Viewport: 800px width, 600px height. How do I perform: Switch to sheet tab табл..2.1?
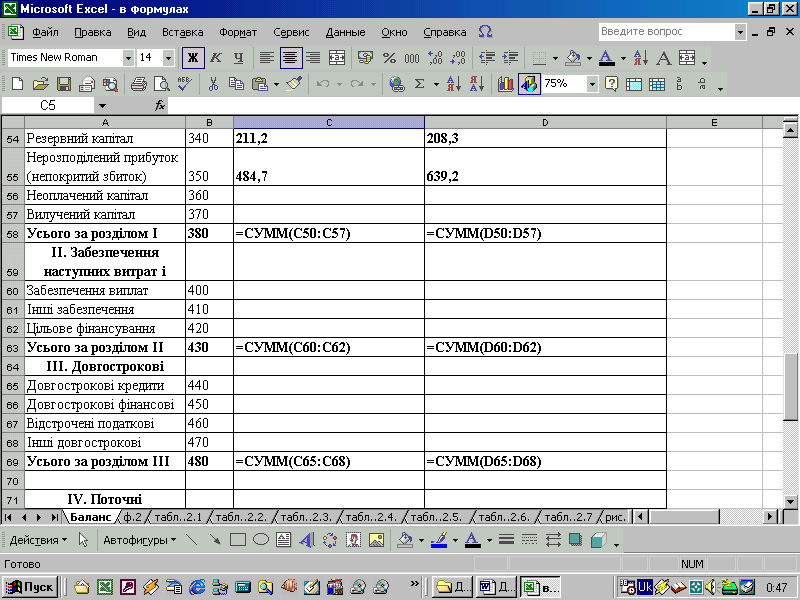pyautogui.click(x=178, y=517)
